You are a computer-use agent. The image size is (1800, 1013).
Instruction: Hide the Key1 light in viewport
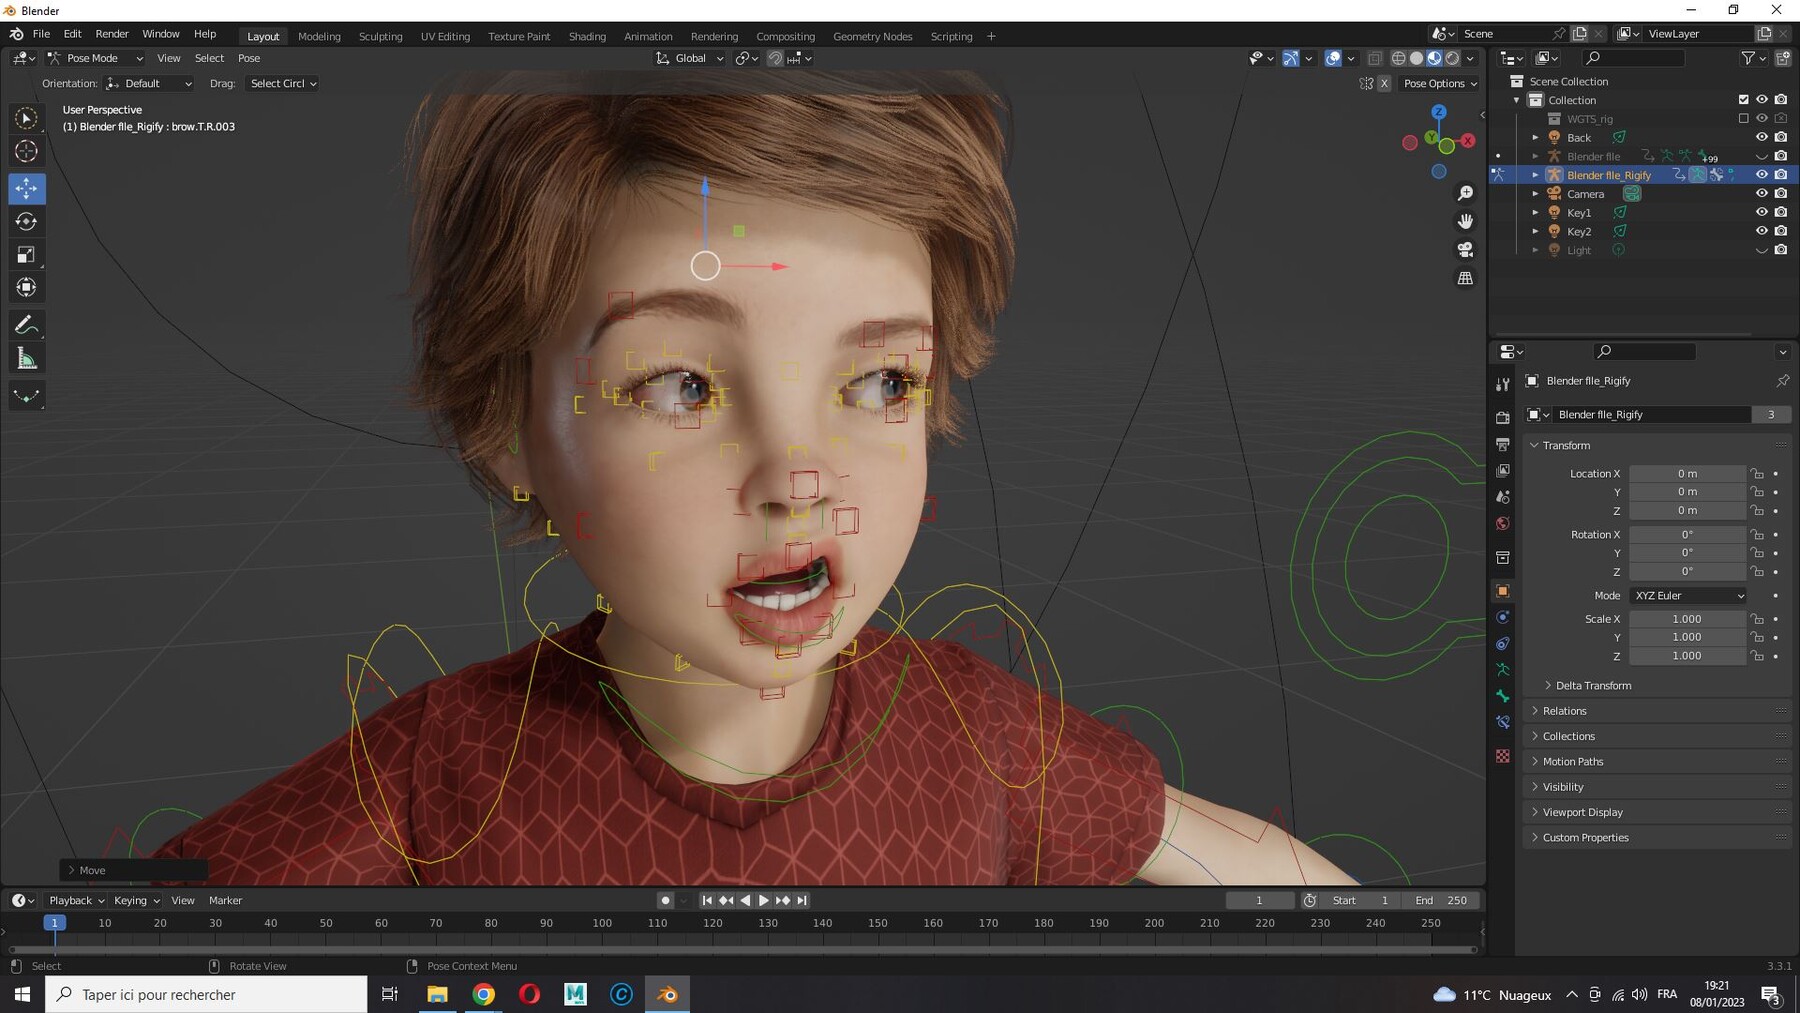pos(1761,212)
